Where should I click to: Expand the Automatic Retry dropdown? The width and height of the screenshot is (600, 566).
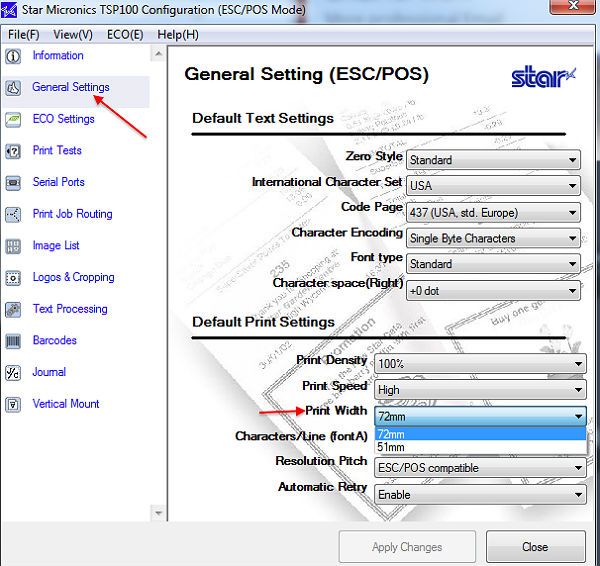point(480,495)
